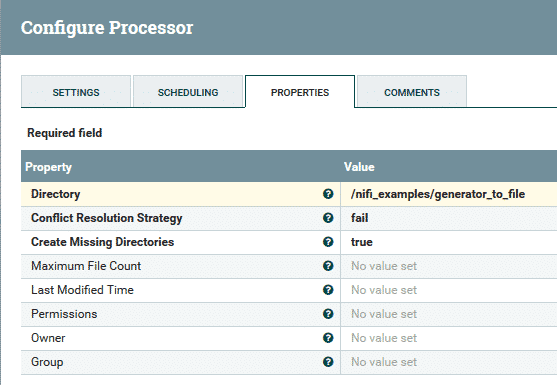Open help icon for Maximum File Count
The image size is (557, 385).
coord(328,266)
